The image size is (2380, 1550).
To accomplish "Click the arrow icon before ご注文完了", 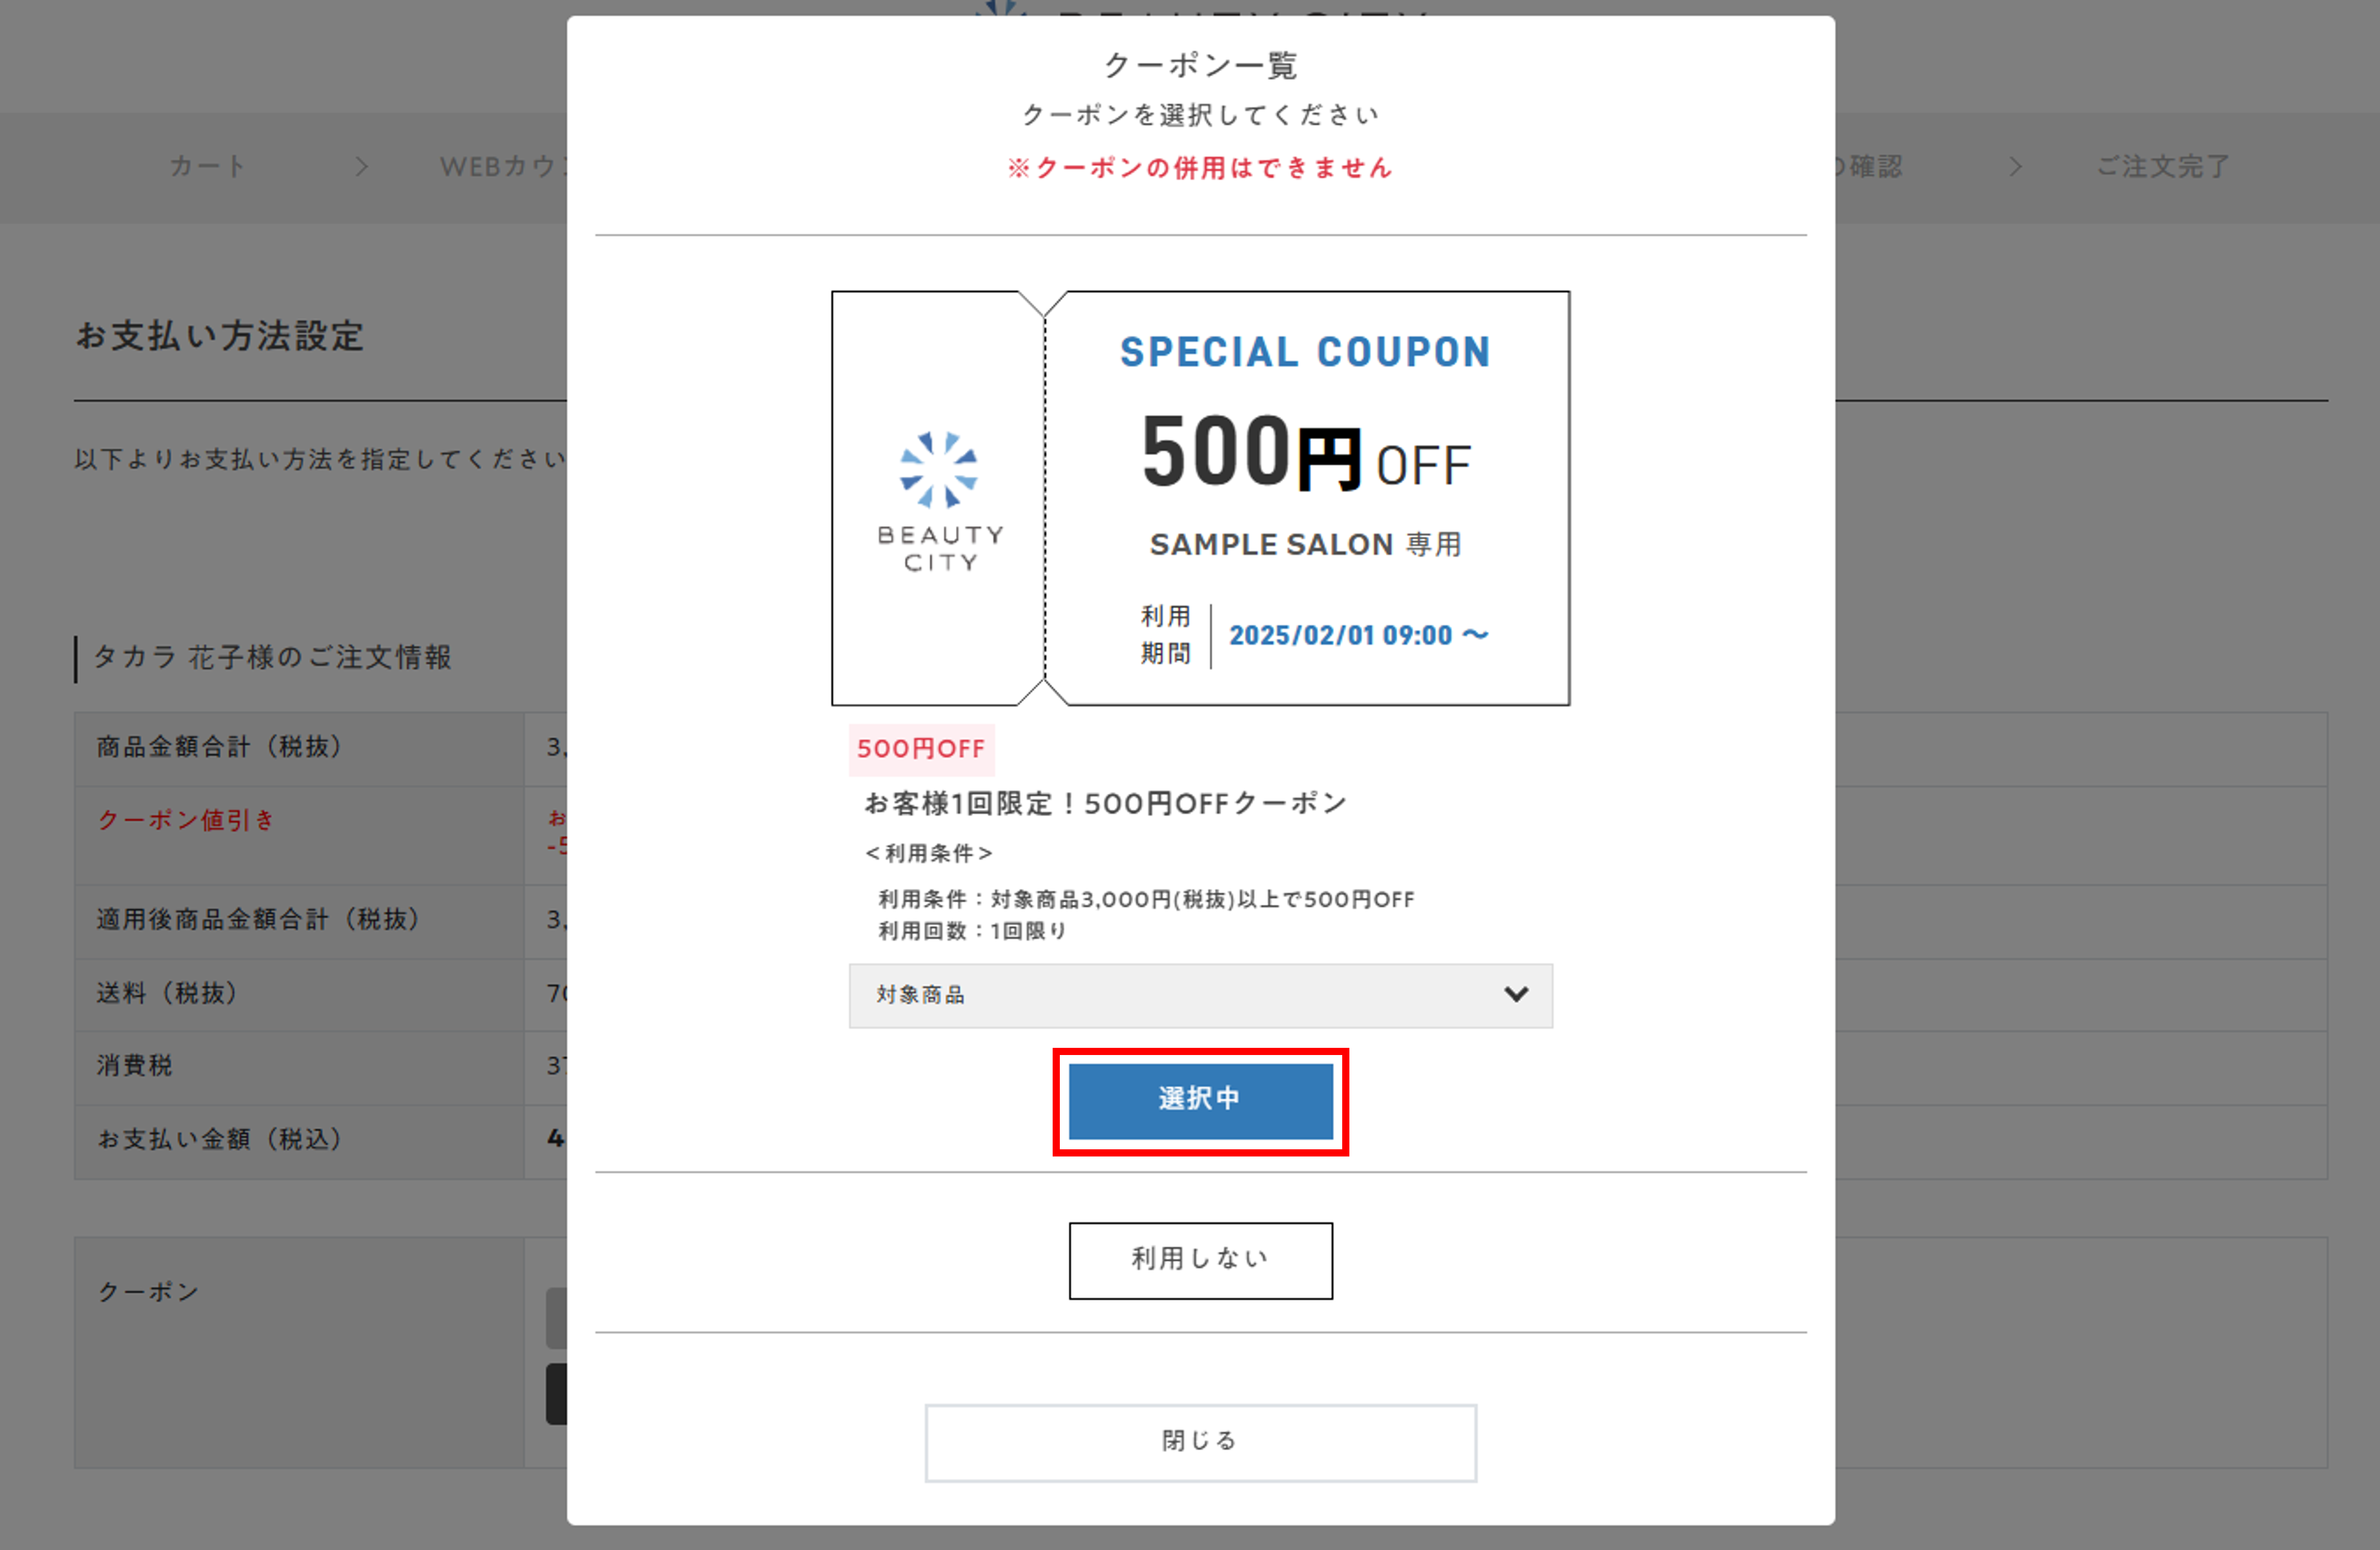I will (2016, 166).
